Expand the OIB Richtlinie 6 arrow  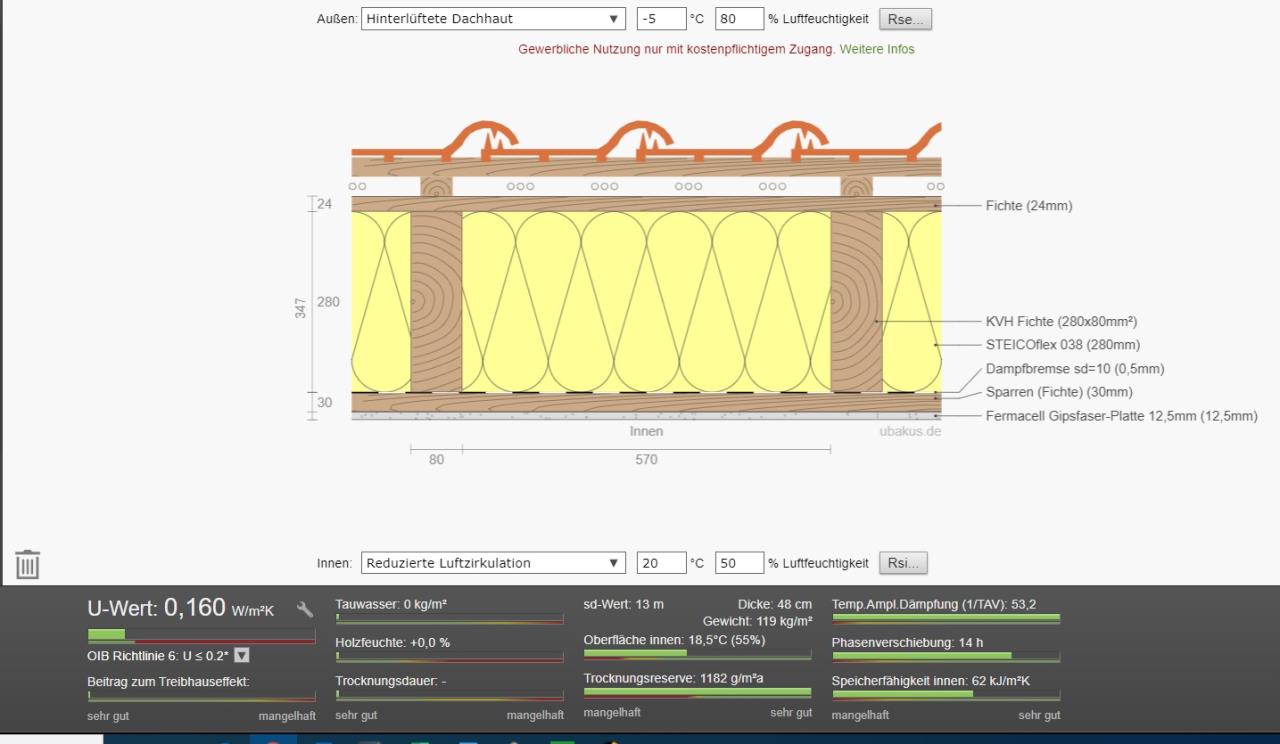[x=241, y=656]
